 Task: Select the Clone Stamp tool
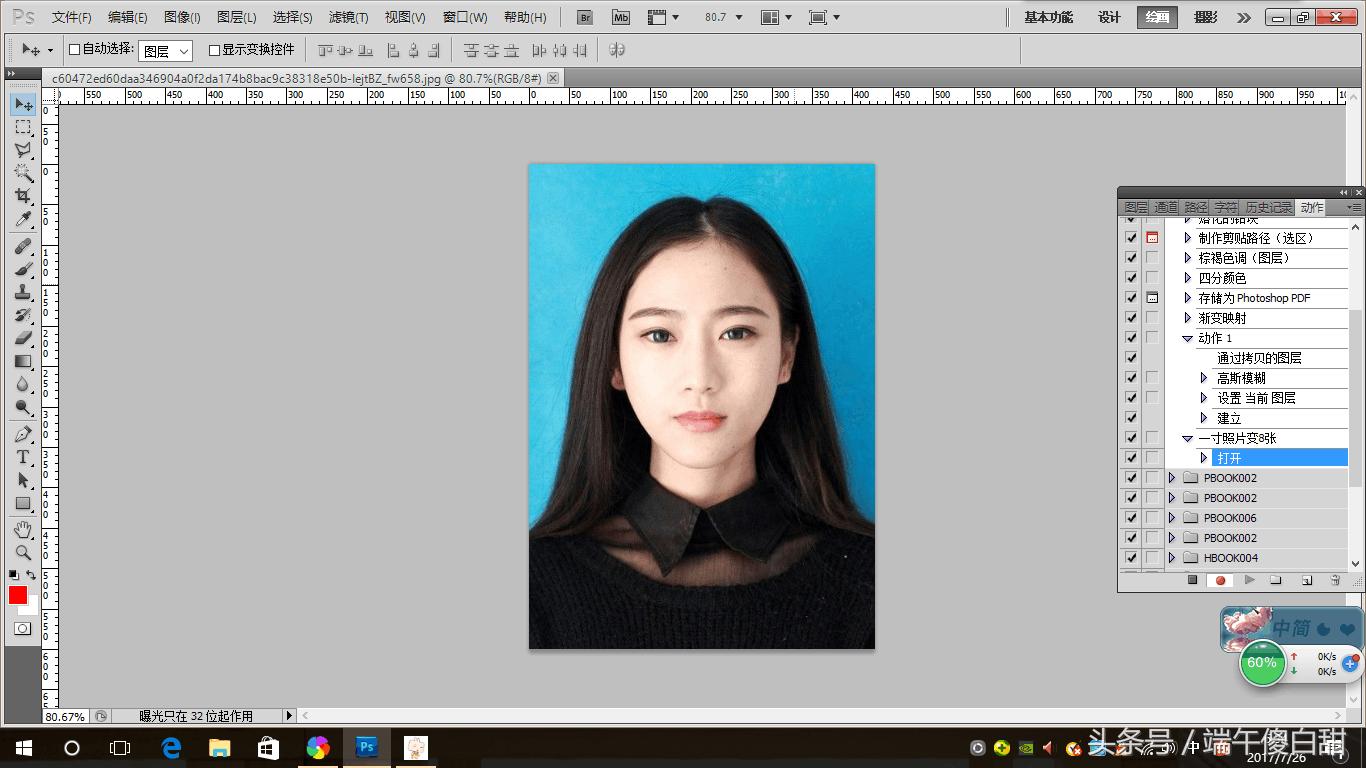tap(23, 291)
